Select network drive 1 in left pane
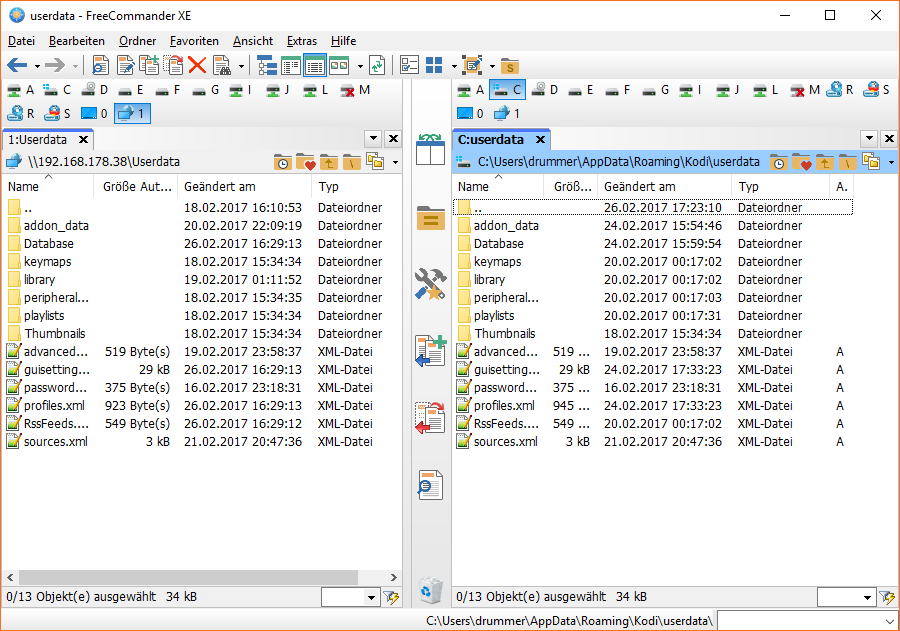 pyautogui.click(x=132, y=114)
